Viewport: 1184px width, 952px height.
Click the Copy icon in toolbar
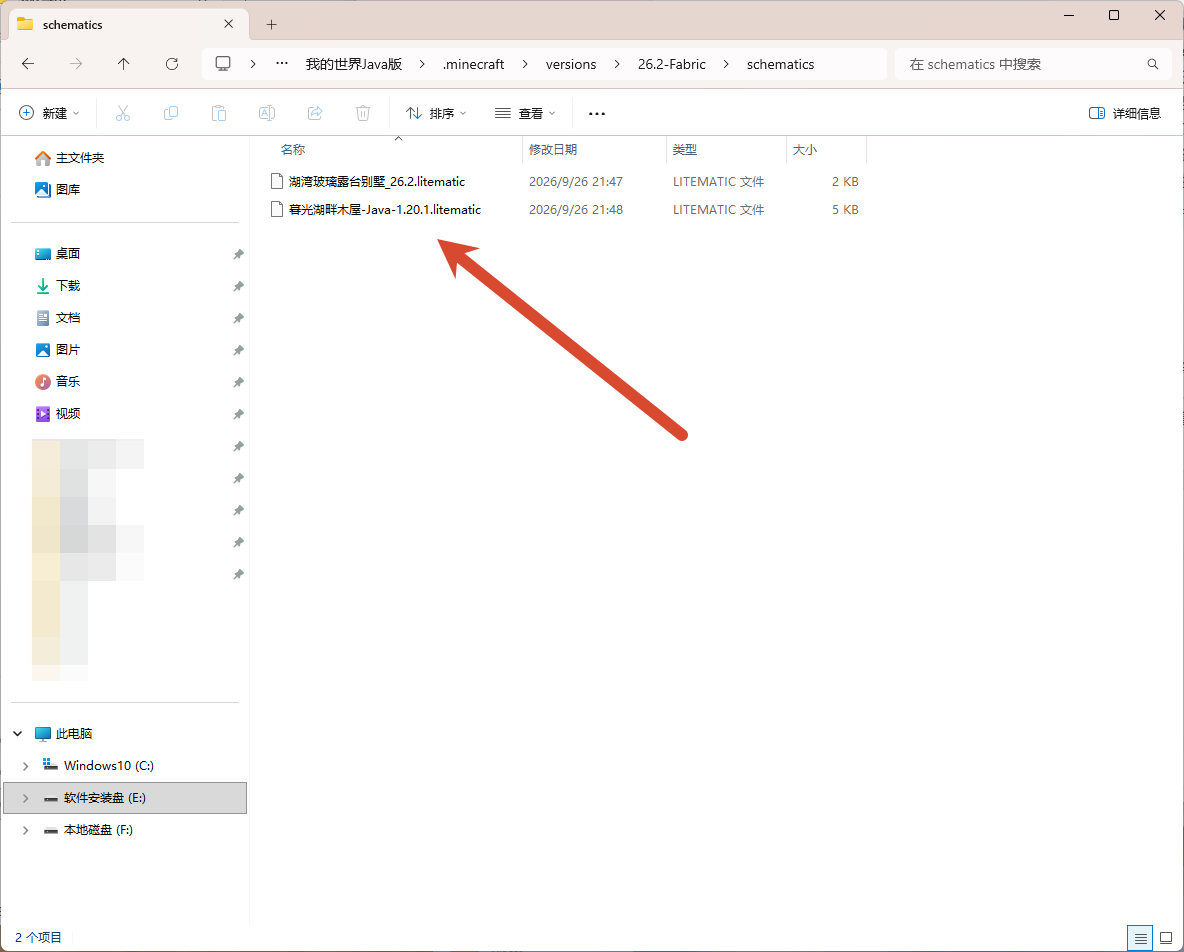coord(171,113)
